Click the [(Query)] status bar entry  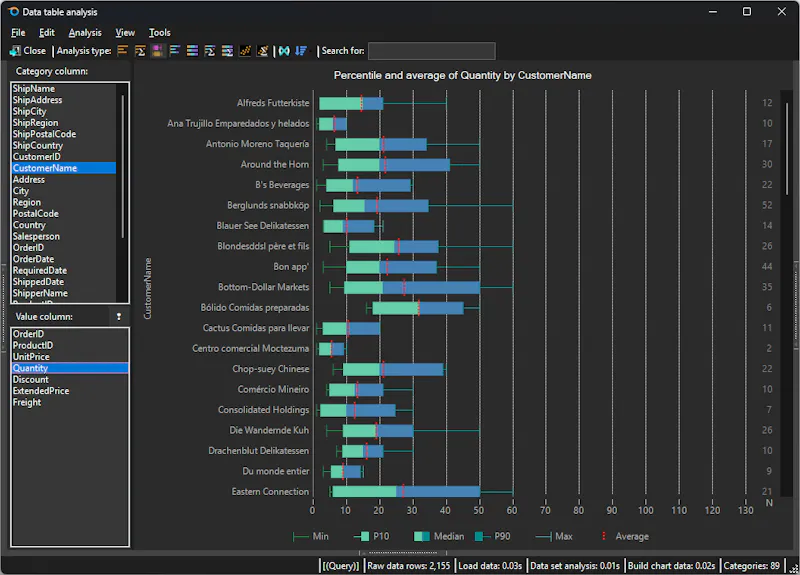tap(341, 566)
